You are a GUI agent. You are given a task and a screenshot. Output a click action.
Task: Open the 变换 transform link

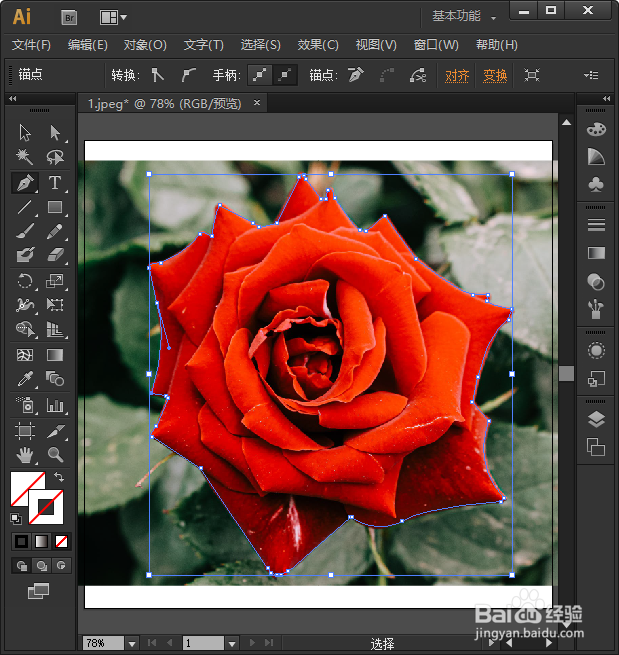click(x=495, y=76)
